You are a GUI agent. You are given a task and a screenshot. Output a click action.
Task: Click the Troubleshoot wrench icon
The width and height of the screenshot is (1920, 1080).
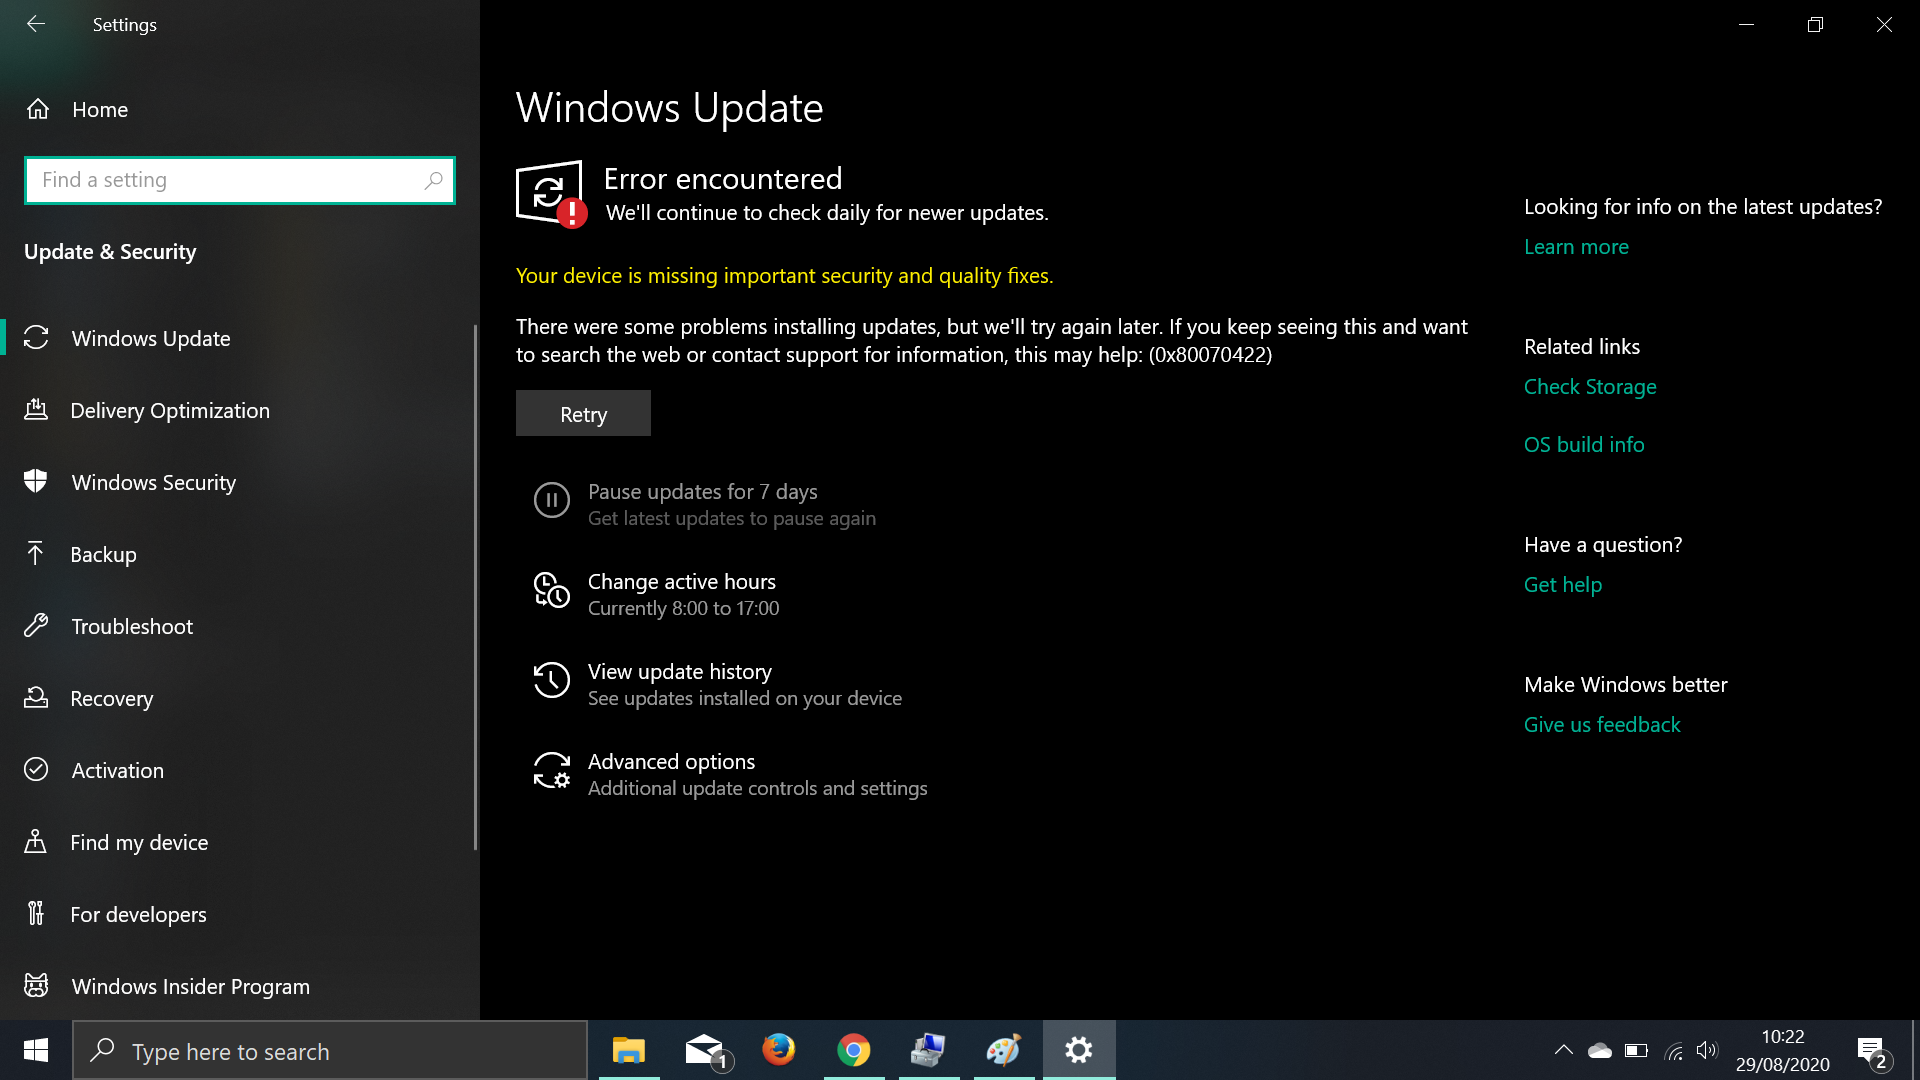pyautogui.click(x=36, y=625)
